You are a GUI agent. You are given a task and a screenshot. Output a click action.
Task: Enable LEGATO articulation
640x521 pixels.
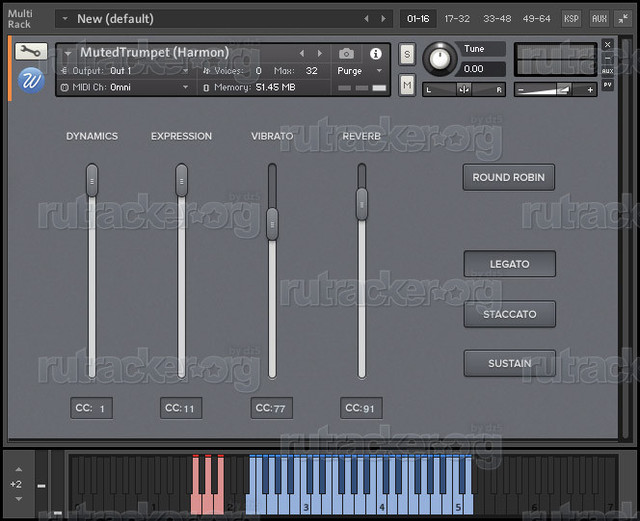[x=509, y=264]
